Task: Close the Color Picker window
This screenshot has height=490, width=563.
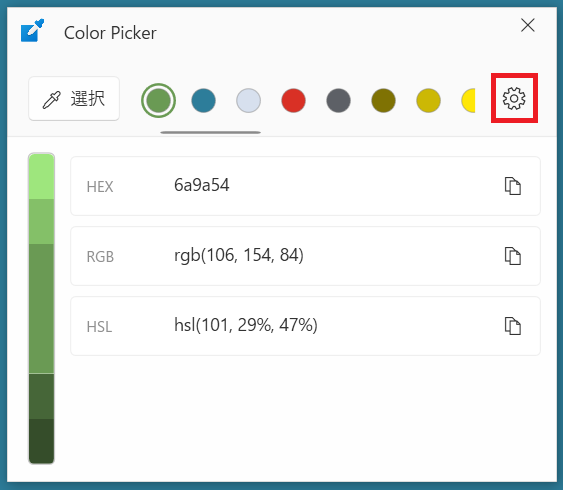Action: click(528, 25)
